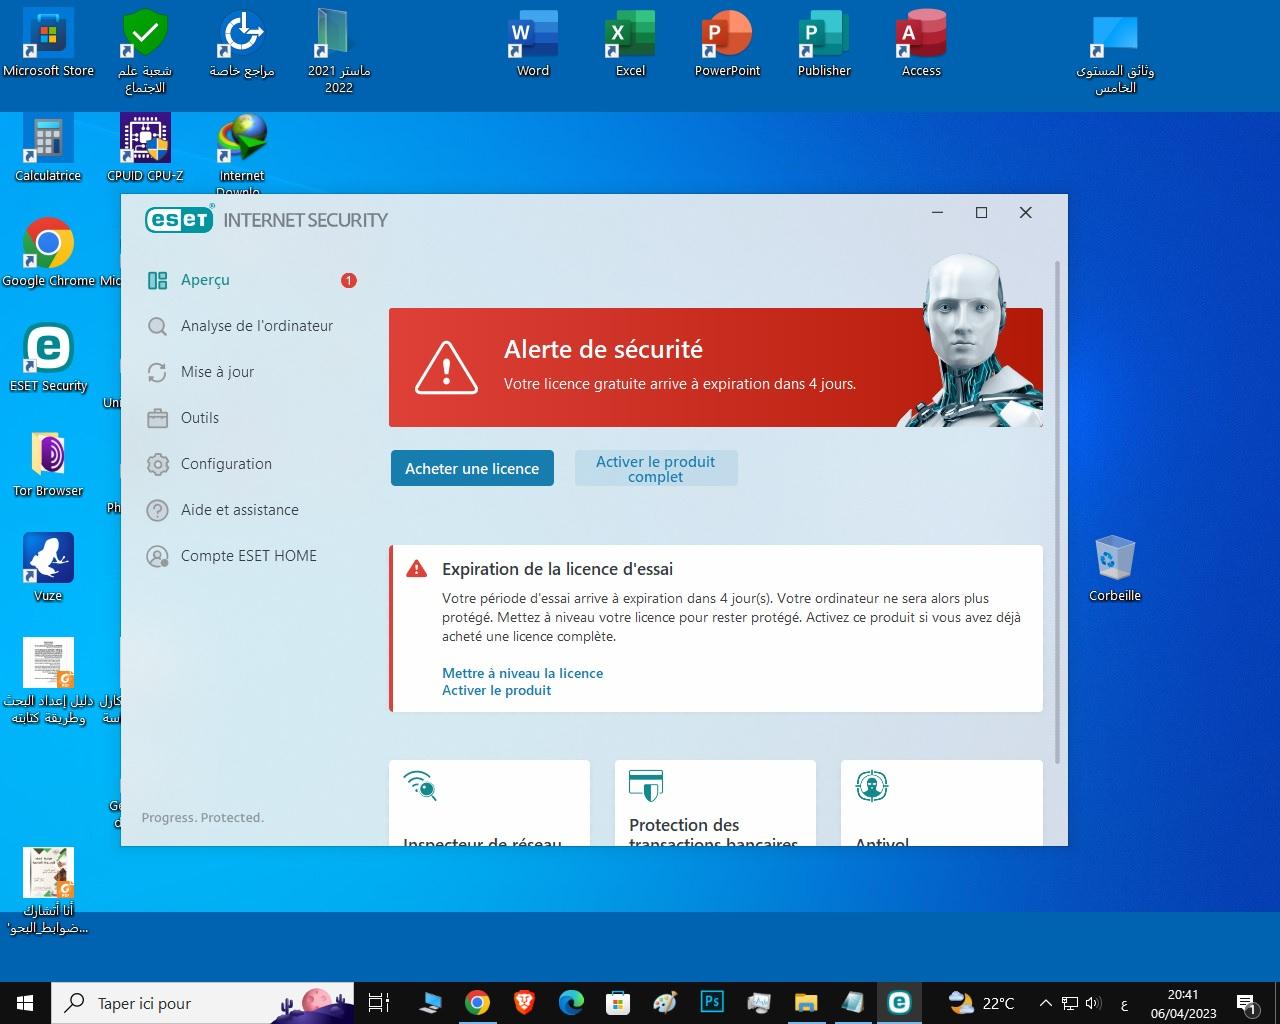Open the Inspecteur de réseau card icon
The width and height of the screenshot is (1280, 1024).
tap(420, 786)
